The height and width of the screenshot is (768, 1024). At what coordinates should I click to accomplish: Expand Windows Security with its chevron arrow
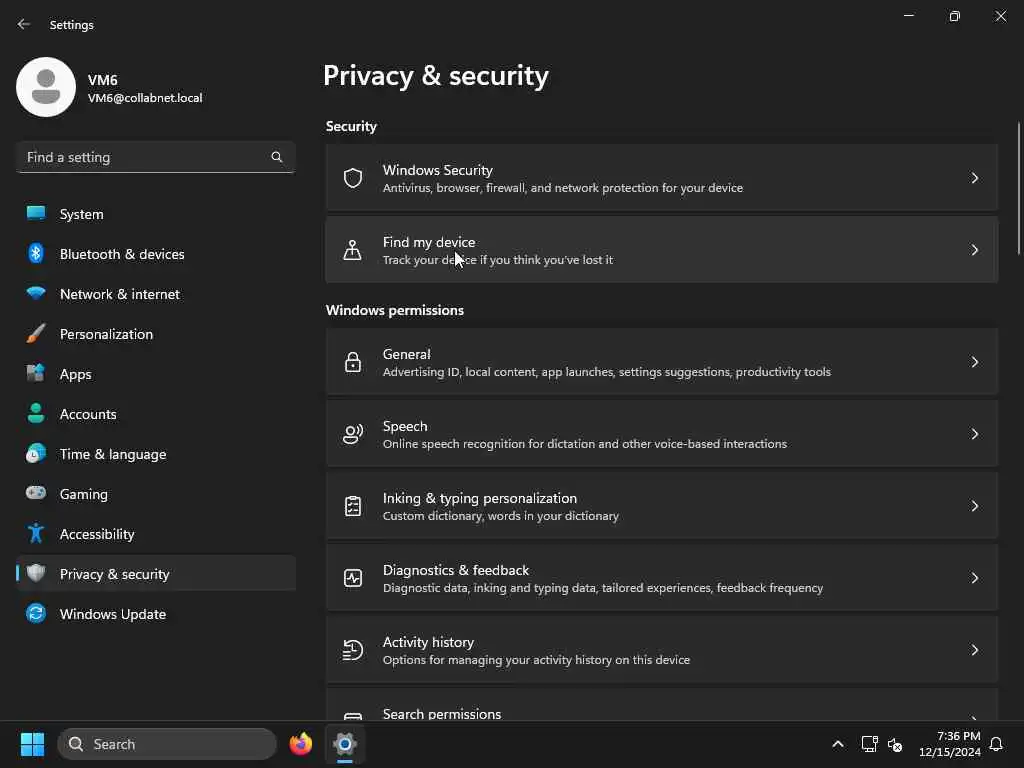975,178
